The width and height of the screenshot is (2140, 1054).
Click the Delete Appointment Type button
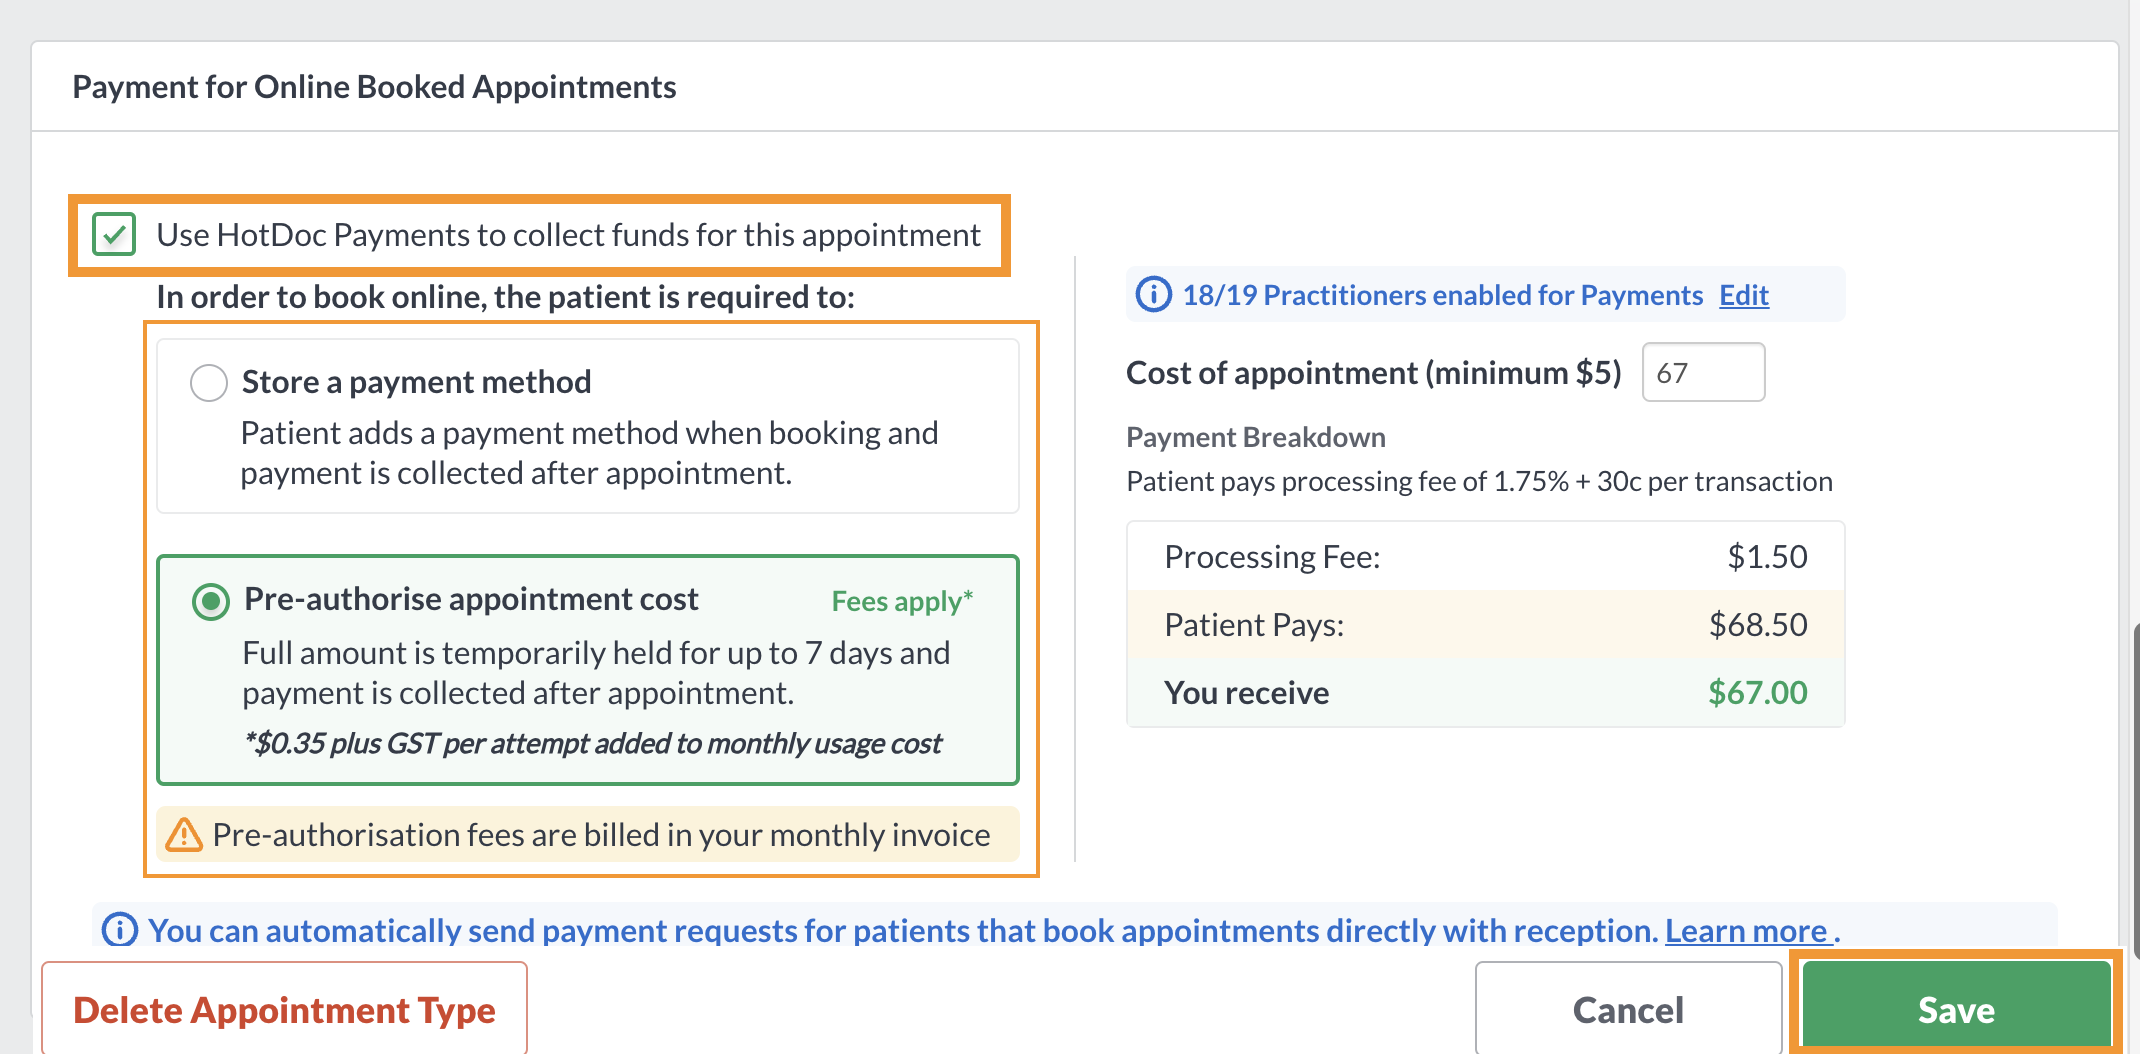(x=284, y=1008)
